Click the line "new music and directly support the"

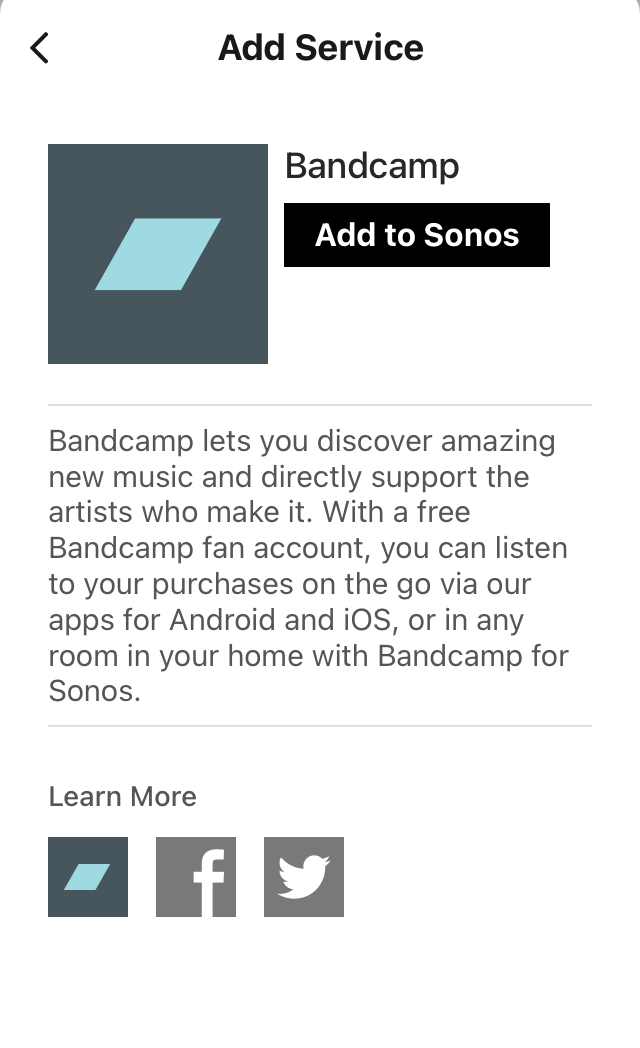[289, 476]
